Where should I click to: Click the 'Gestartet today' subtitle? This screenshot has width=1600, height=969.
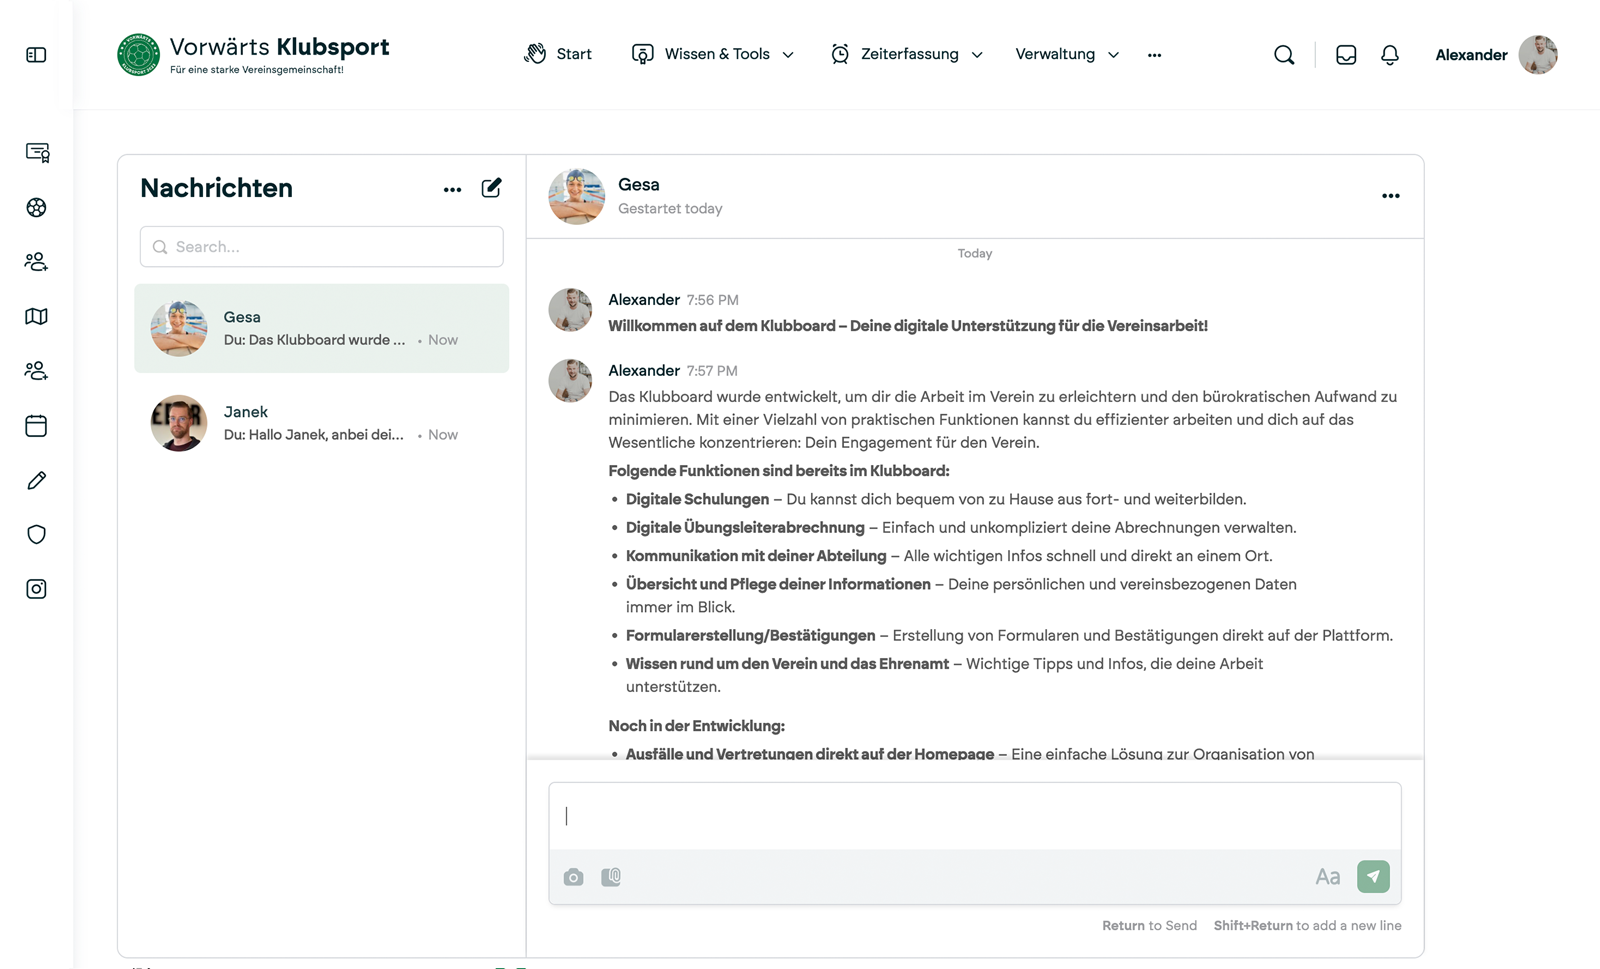670,209
